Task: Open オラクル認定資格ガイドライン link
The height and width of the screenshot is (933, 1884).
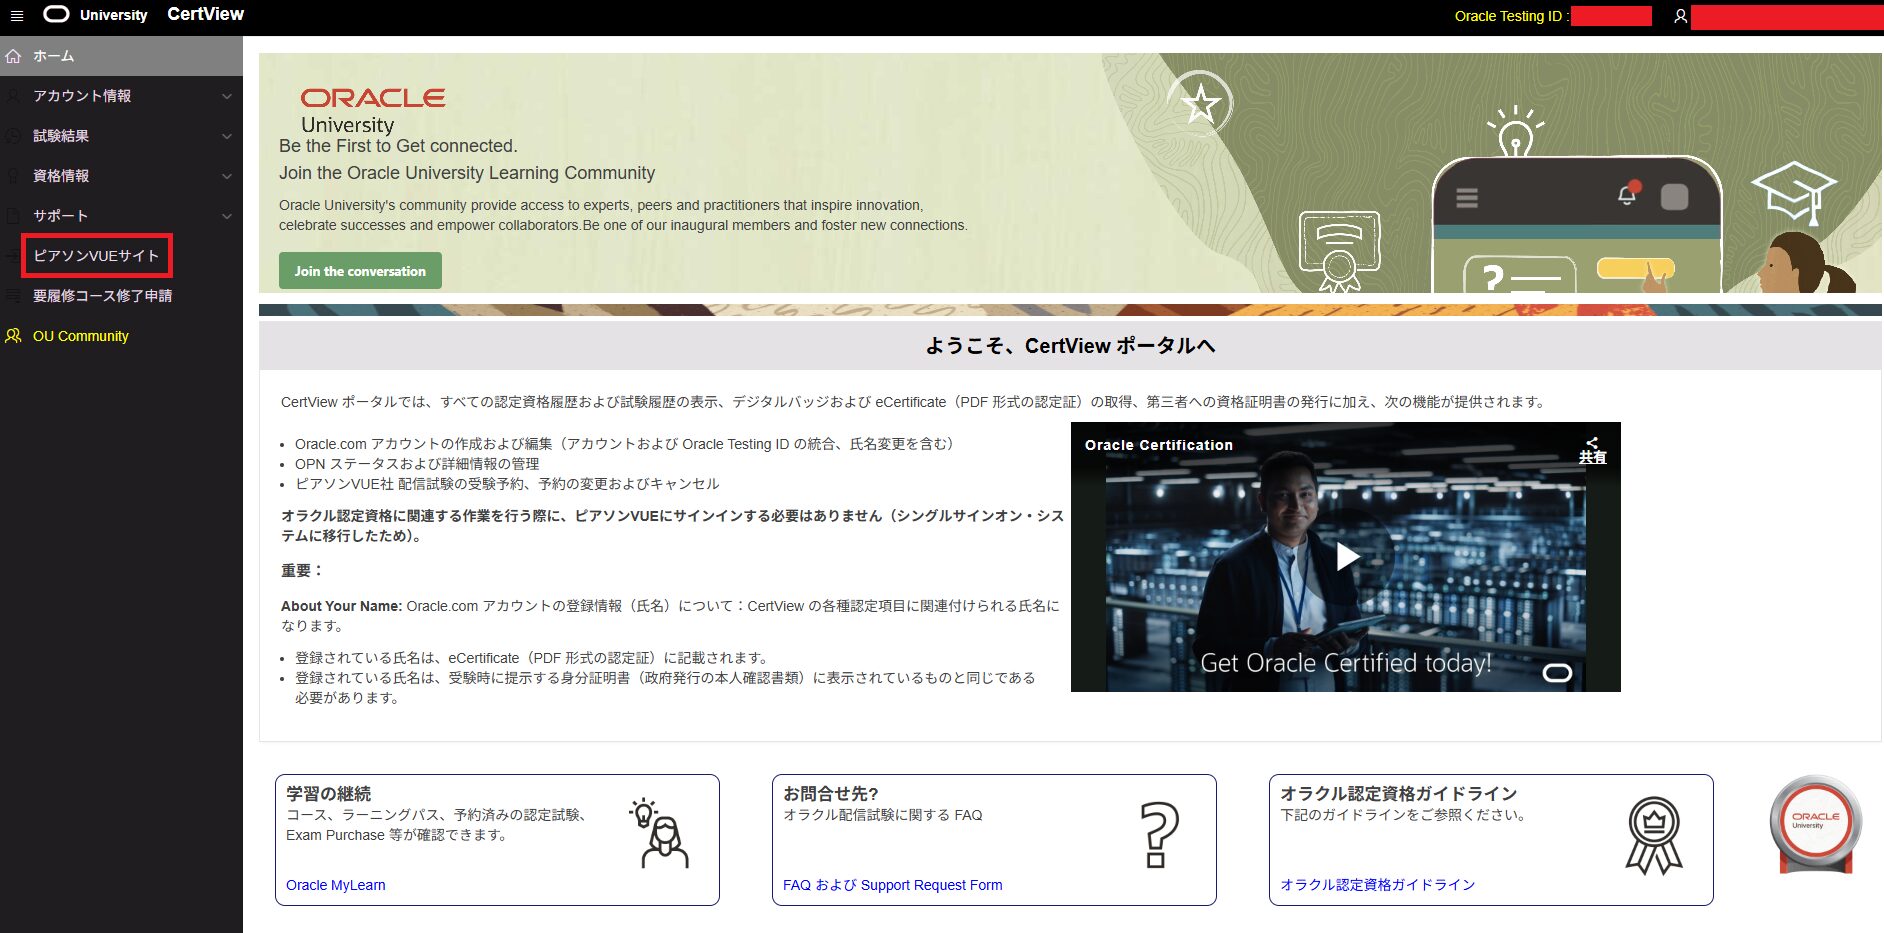Action: (1377, 885)
